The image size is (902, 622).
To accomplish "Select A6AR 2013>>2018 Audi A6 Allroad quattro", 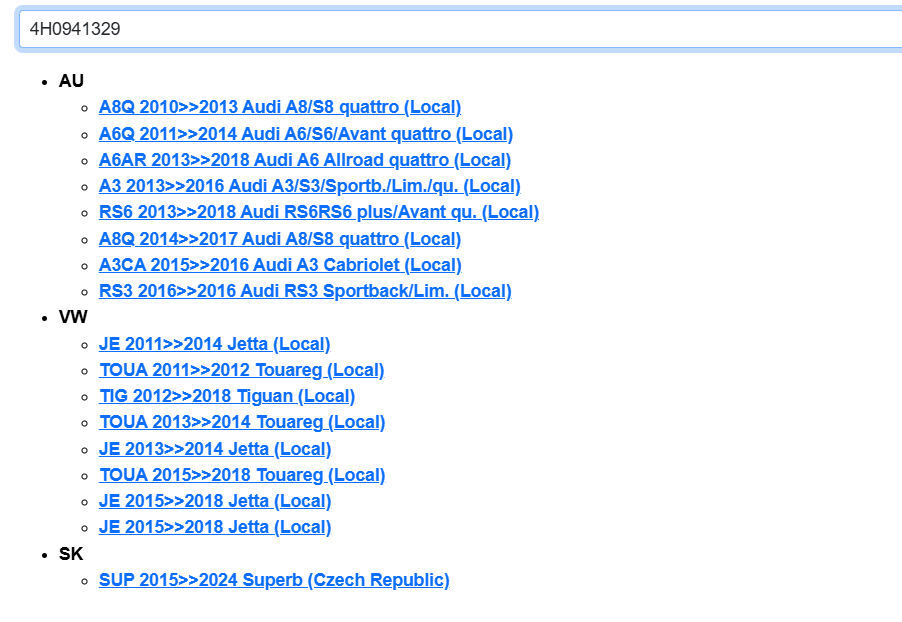I will [x=305, y=160].
